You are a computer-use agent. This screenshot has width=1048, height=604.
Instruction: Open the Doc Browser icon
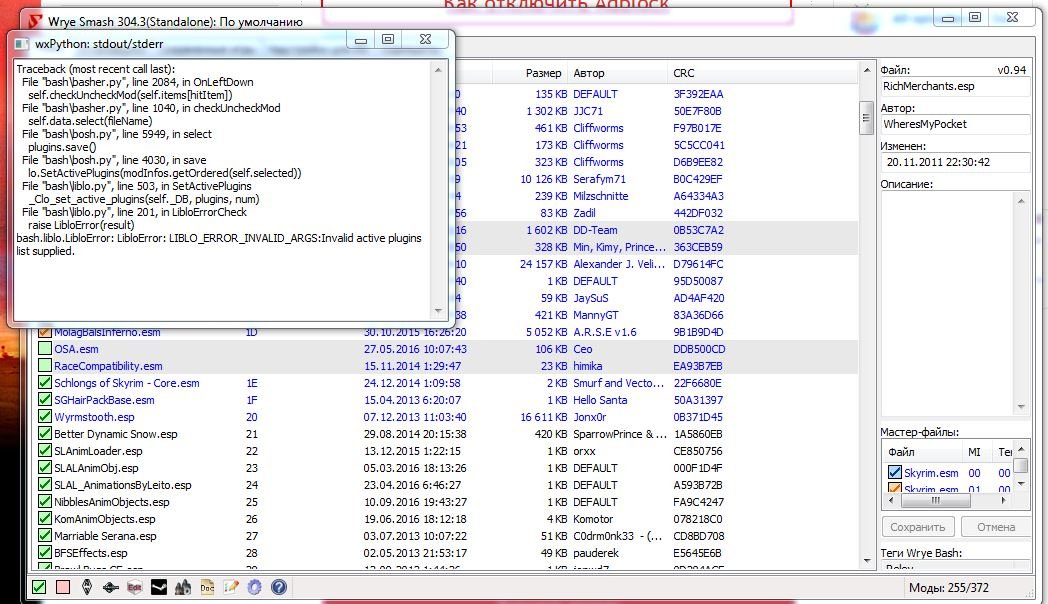tap(207, 588)
